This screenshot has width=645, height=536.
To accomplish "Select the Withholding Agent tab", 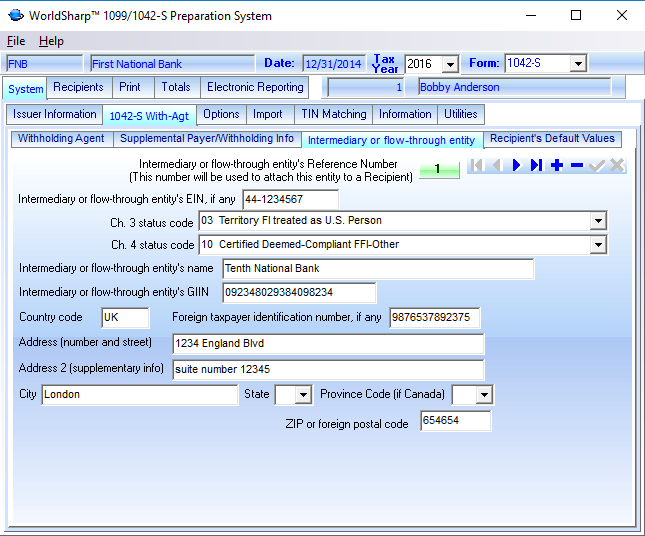I will [61, 139].
